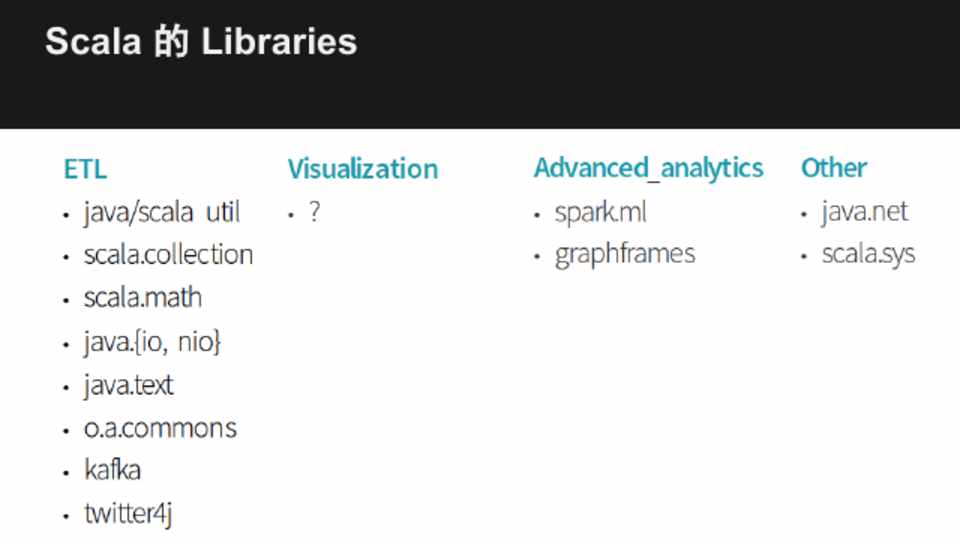Screen dimensions: 960x540
Task: Click the Visualization heading
Action: (363, 169)
